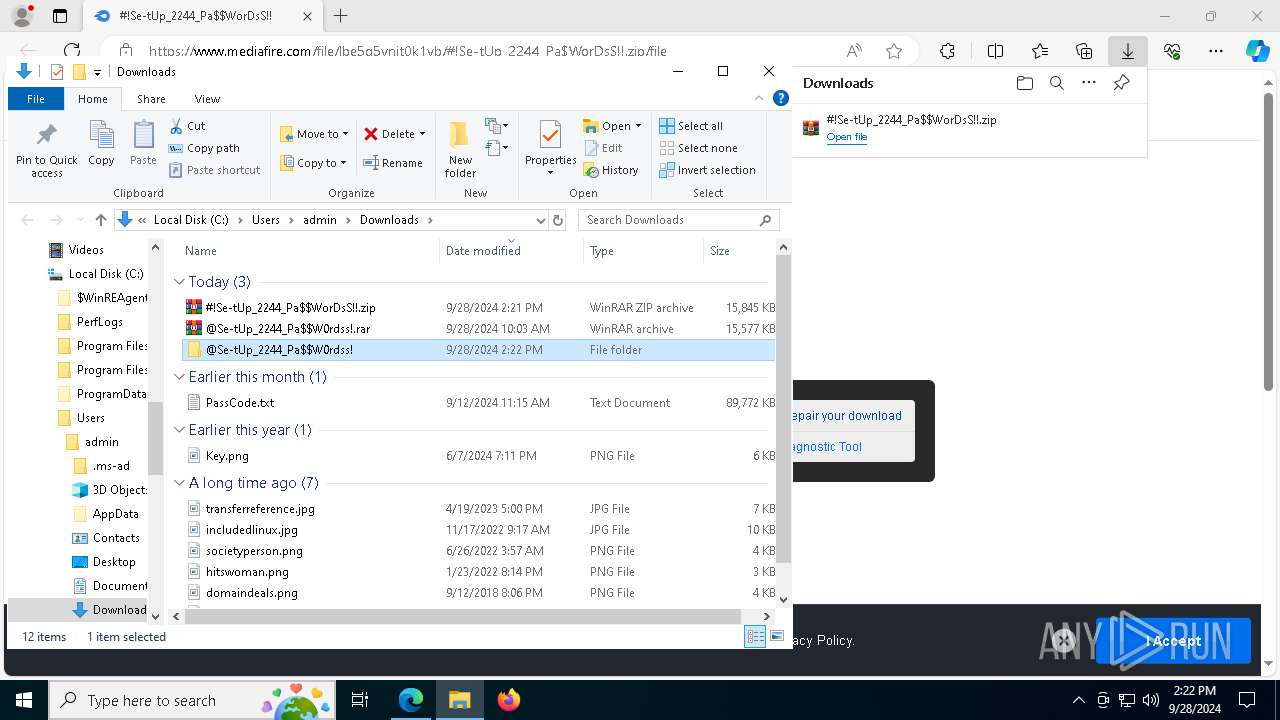Click the Paste icon in ribbon
Image resolution: width=1280 pixels, height=720 pixels.
click(143, 143)
